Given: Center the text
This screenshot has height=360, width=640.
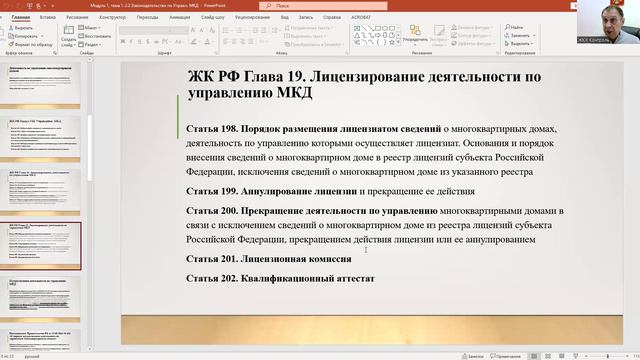Looking at the screenshot, I should pyautogui.click(x=234, y=41).
